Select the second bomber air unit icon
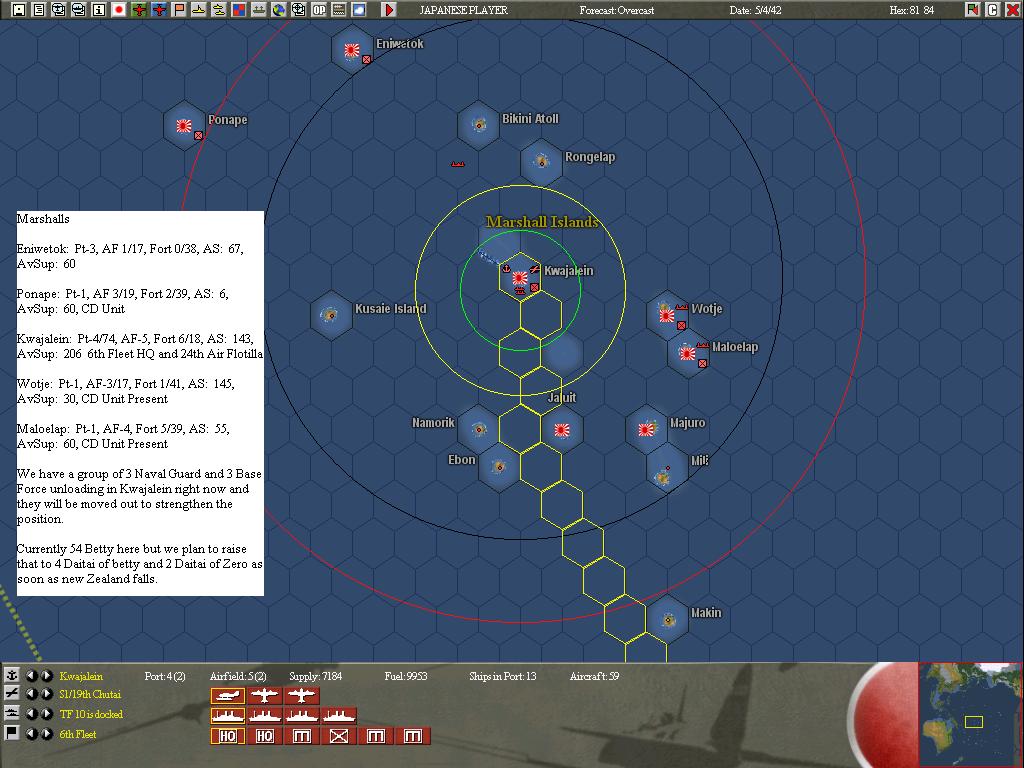The width and height of the screenshot is (1024, 768). pos(264,696)
